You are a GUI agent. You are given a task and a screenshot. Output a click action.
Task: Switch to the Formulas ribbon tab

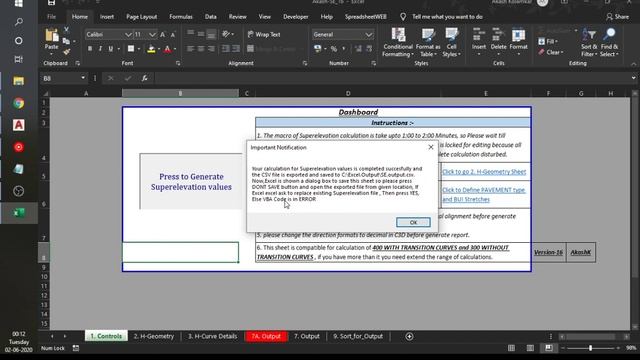(181, 17)
